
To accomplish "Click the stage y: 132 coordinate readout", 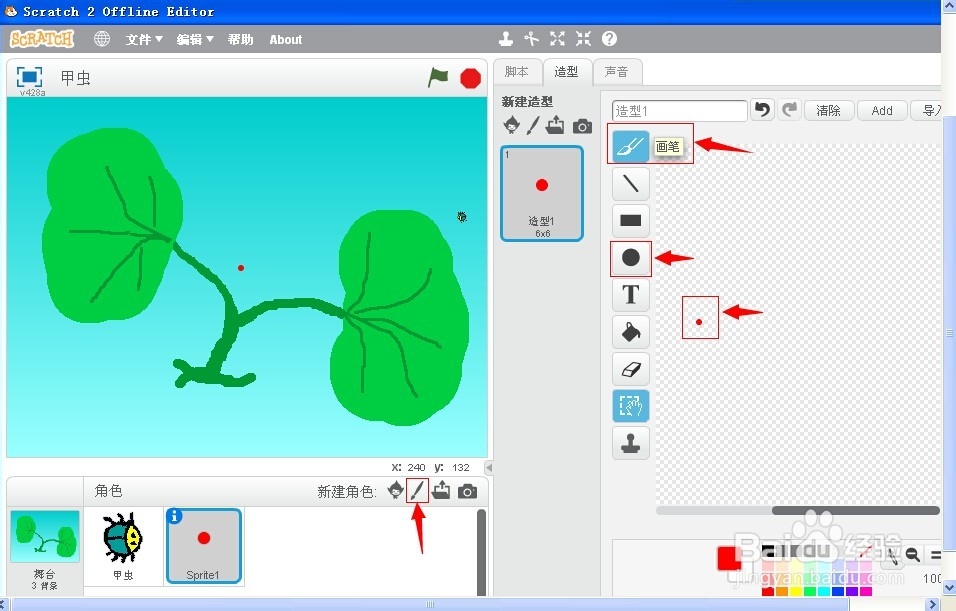I will pyautogui.click(x=452, y=468).
